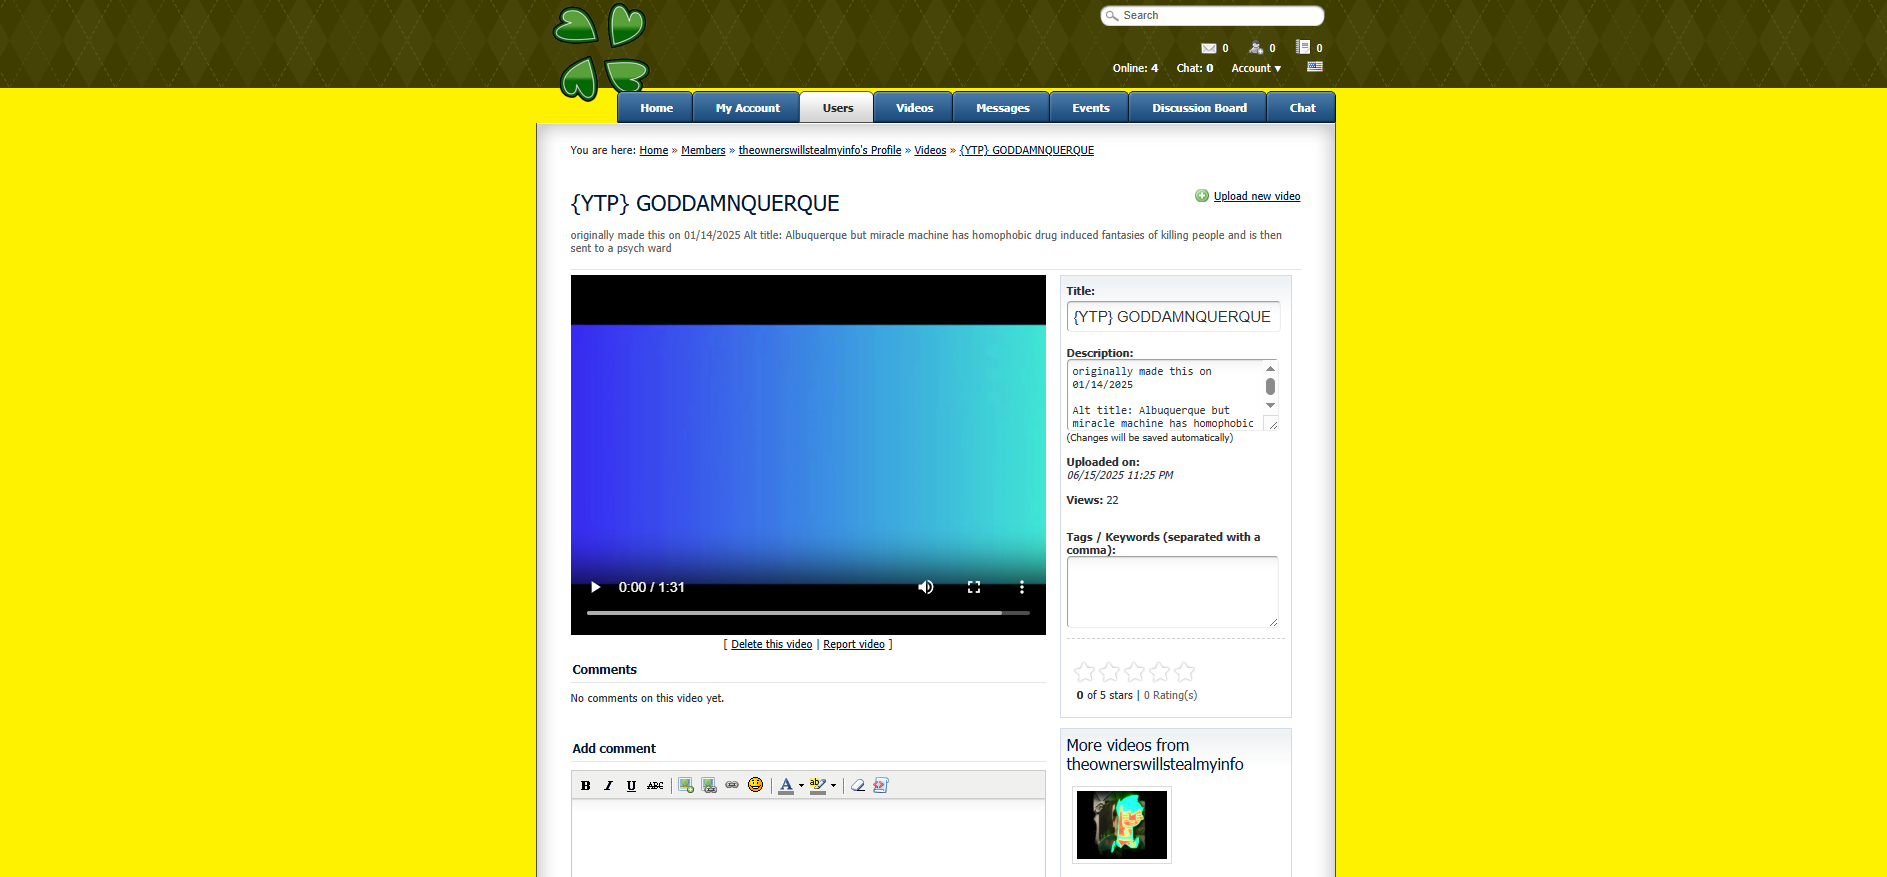Open the Account dropdown menu
Viewport: 1887px width, 877px height.
click(x=1256, y=68)
